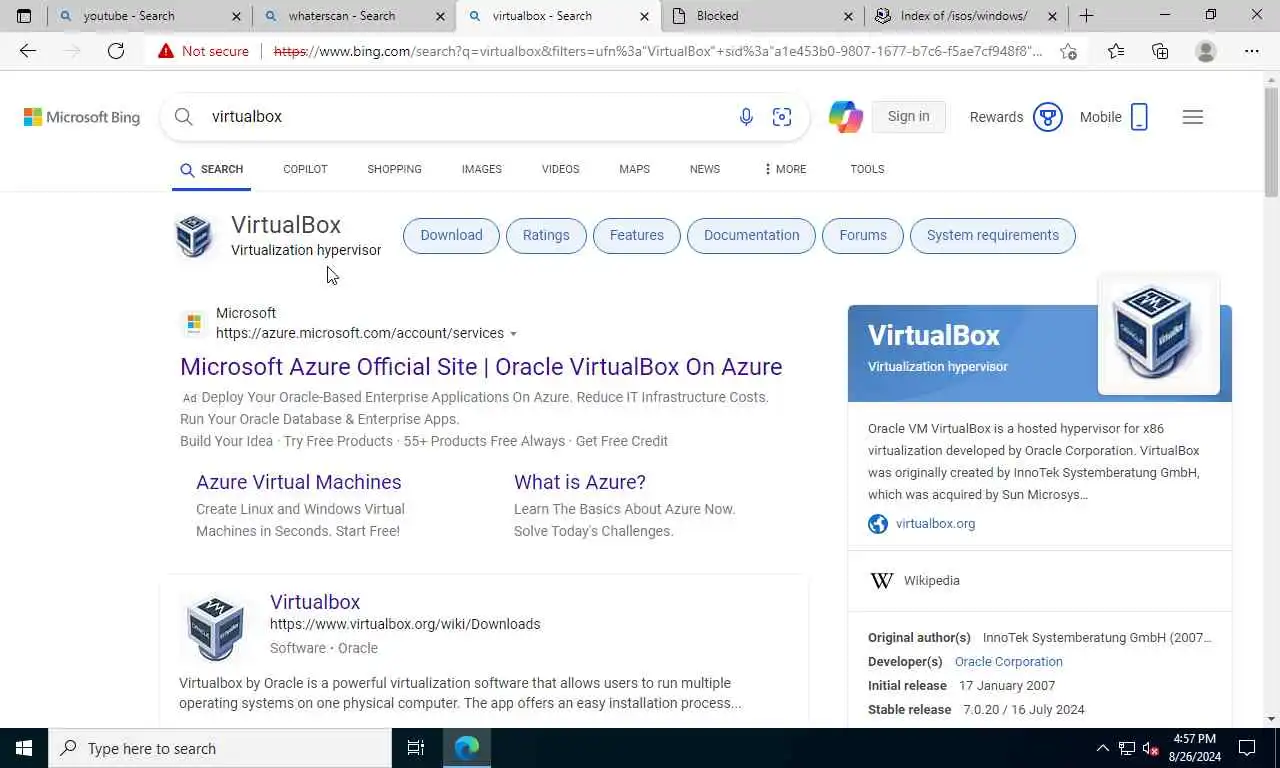Image resolution: width=1280 pixels, height=768 pixels.
Task: Open the Oracle Corporation developer link
Action: coord(1009,662)
